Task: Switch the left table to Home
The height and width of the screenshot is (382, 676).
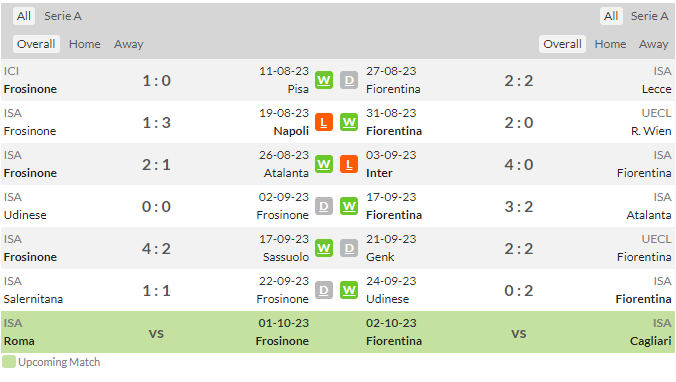Action: tap(84, 44)
